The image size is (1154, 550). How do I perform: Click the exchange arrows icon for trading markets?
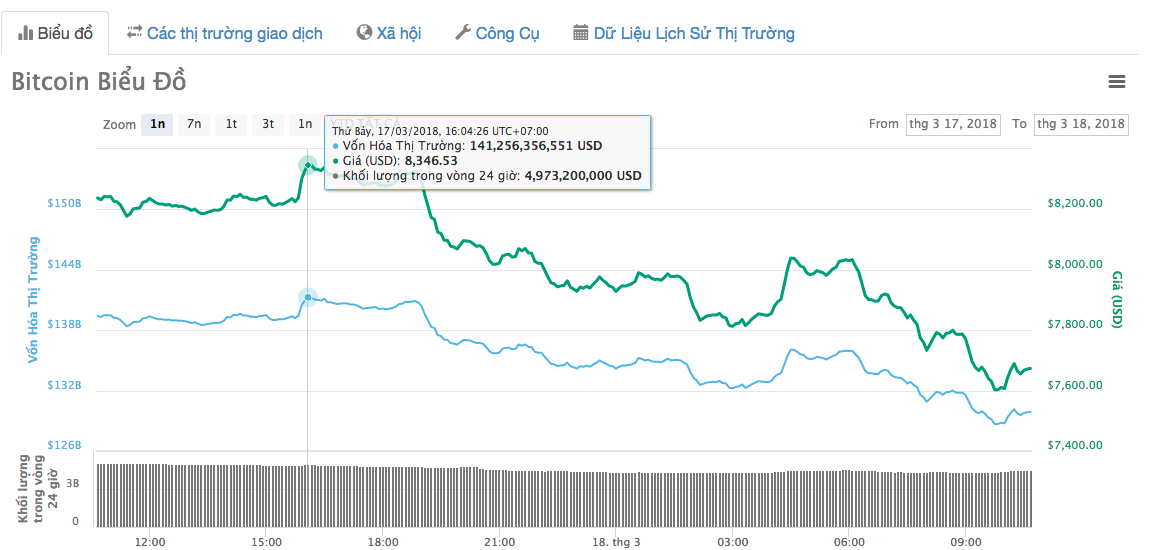click(x=134, y=32)
